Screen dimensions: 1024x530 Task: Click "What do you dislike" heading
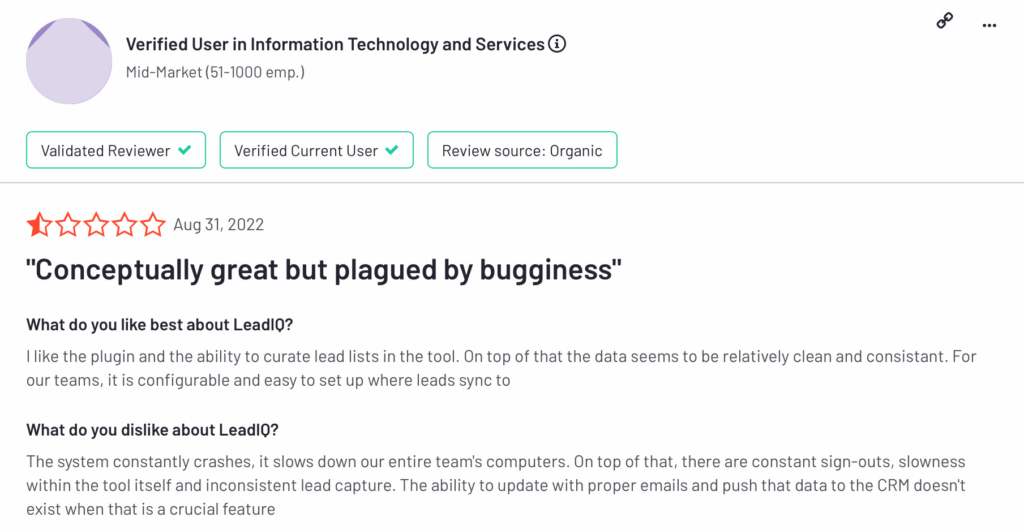[152, 430]
